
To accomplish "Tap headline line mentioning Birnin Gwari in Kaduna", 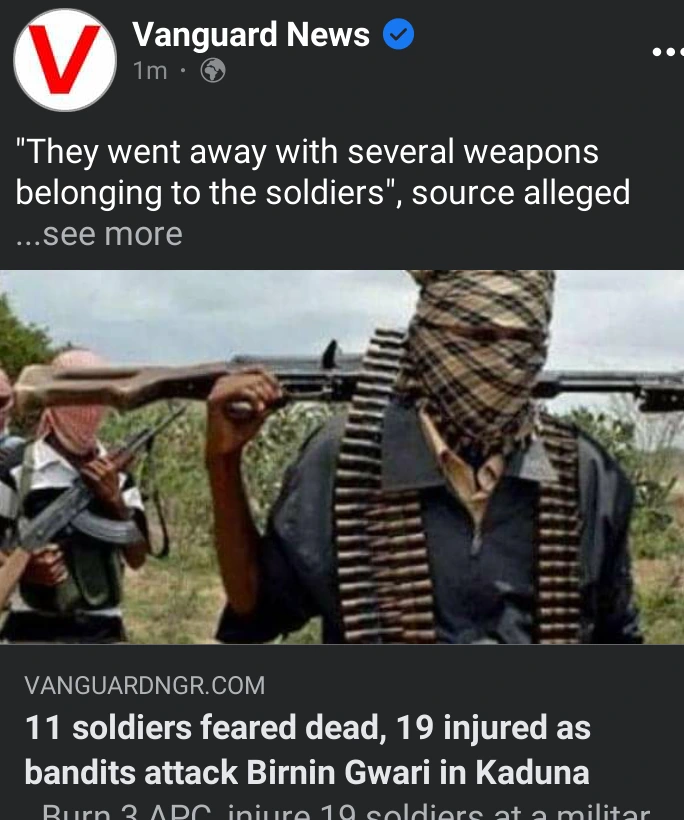I will pos(307,772).
